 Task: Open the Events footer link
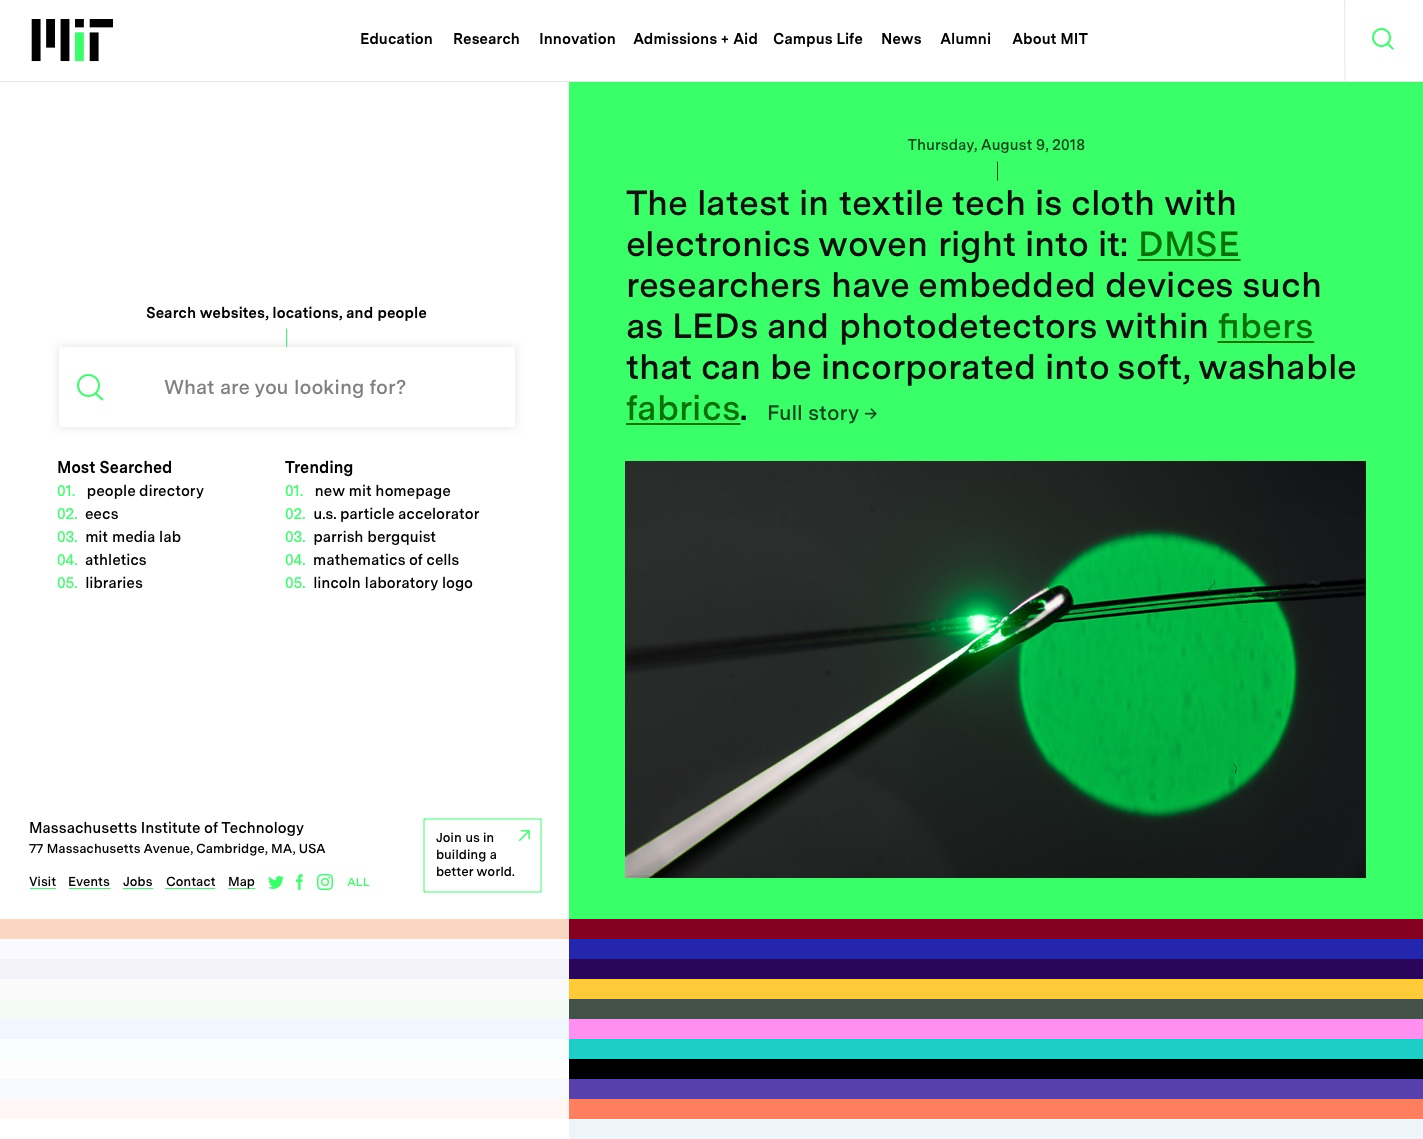pos(89,882)
